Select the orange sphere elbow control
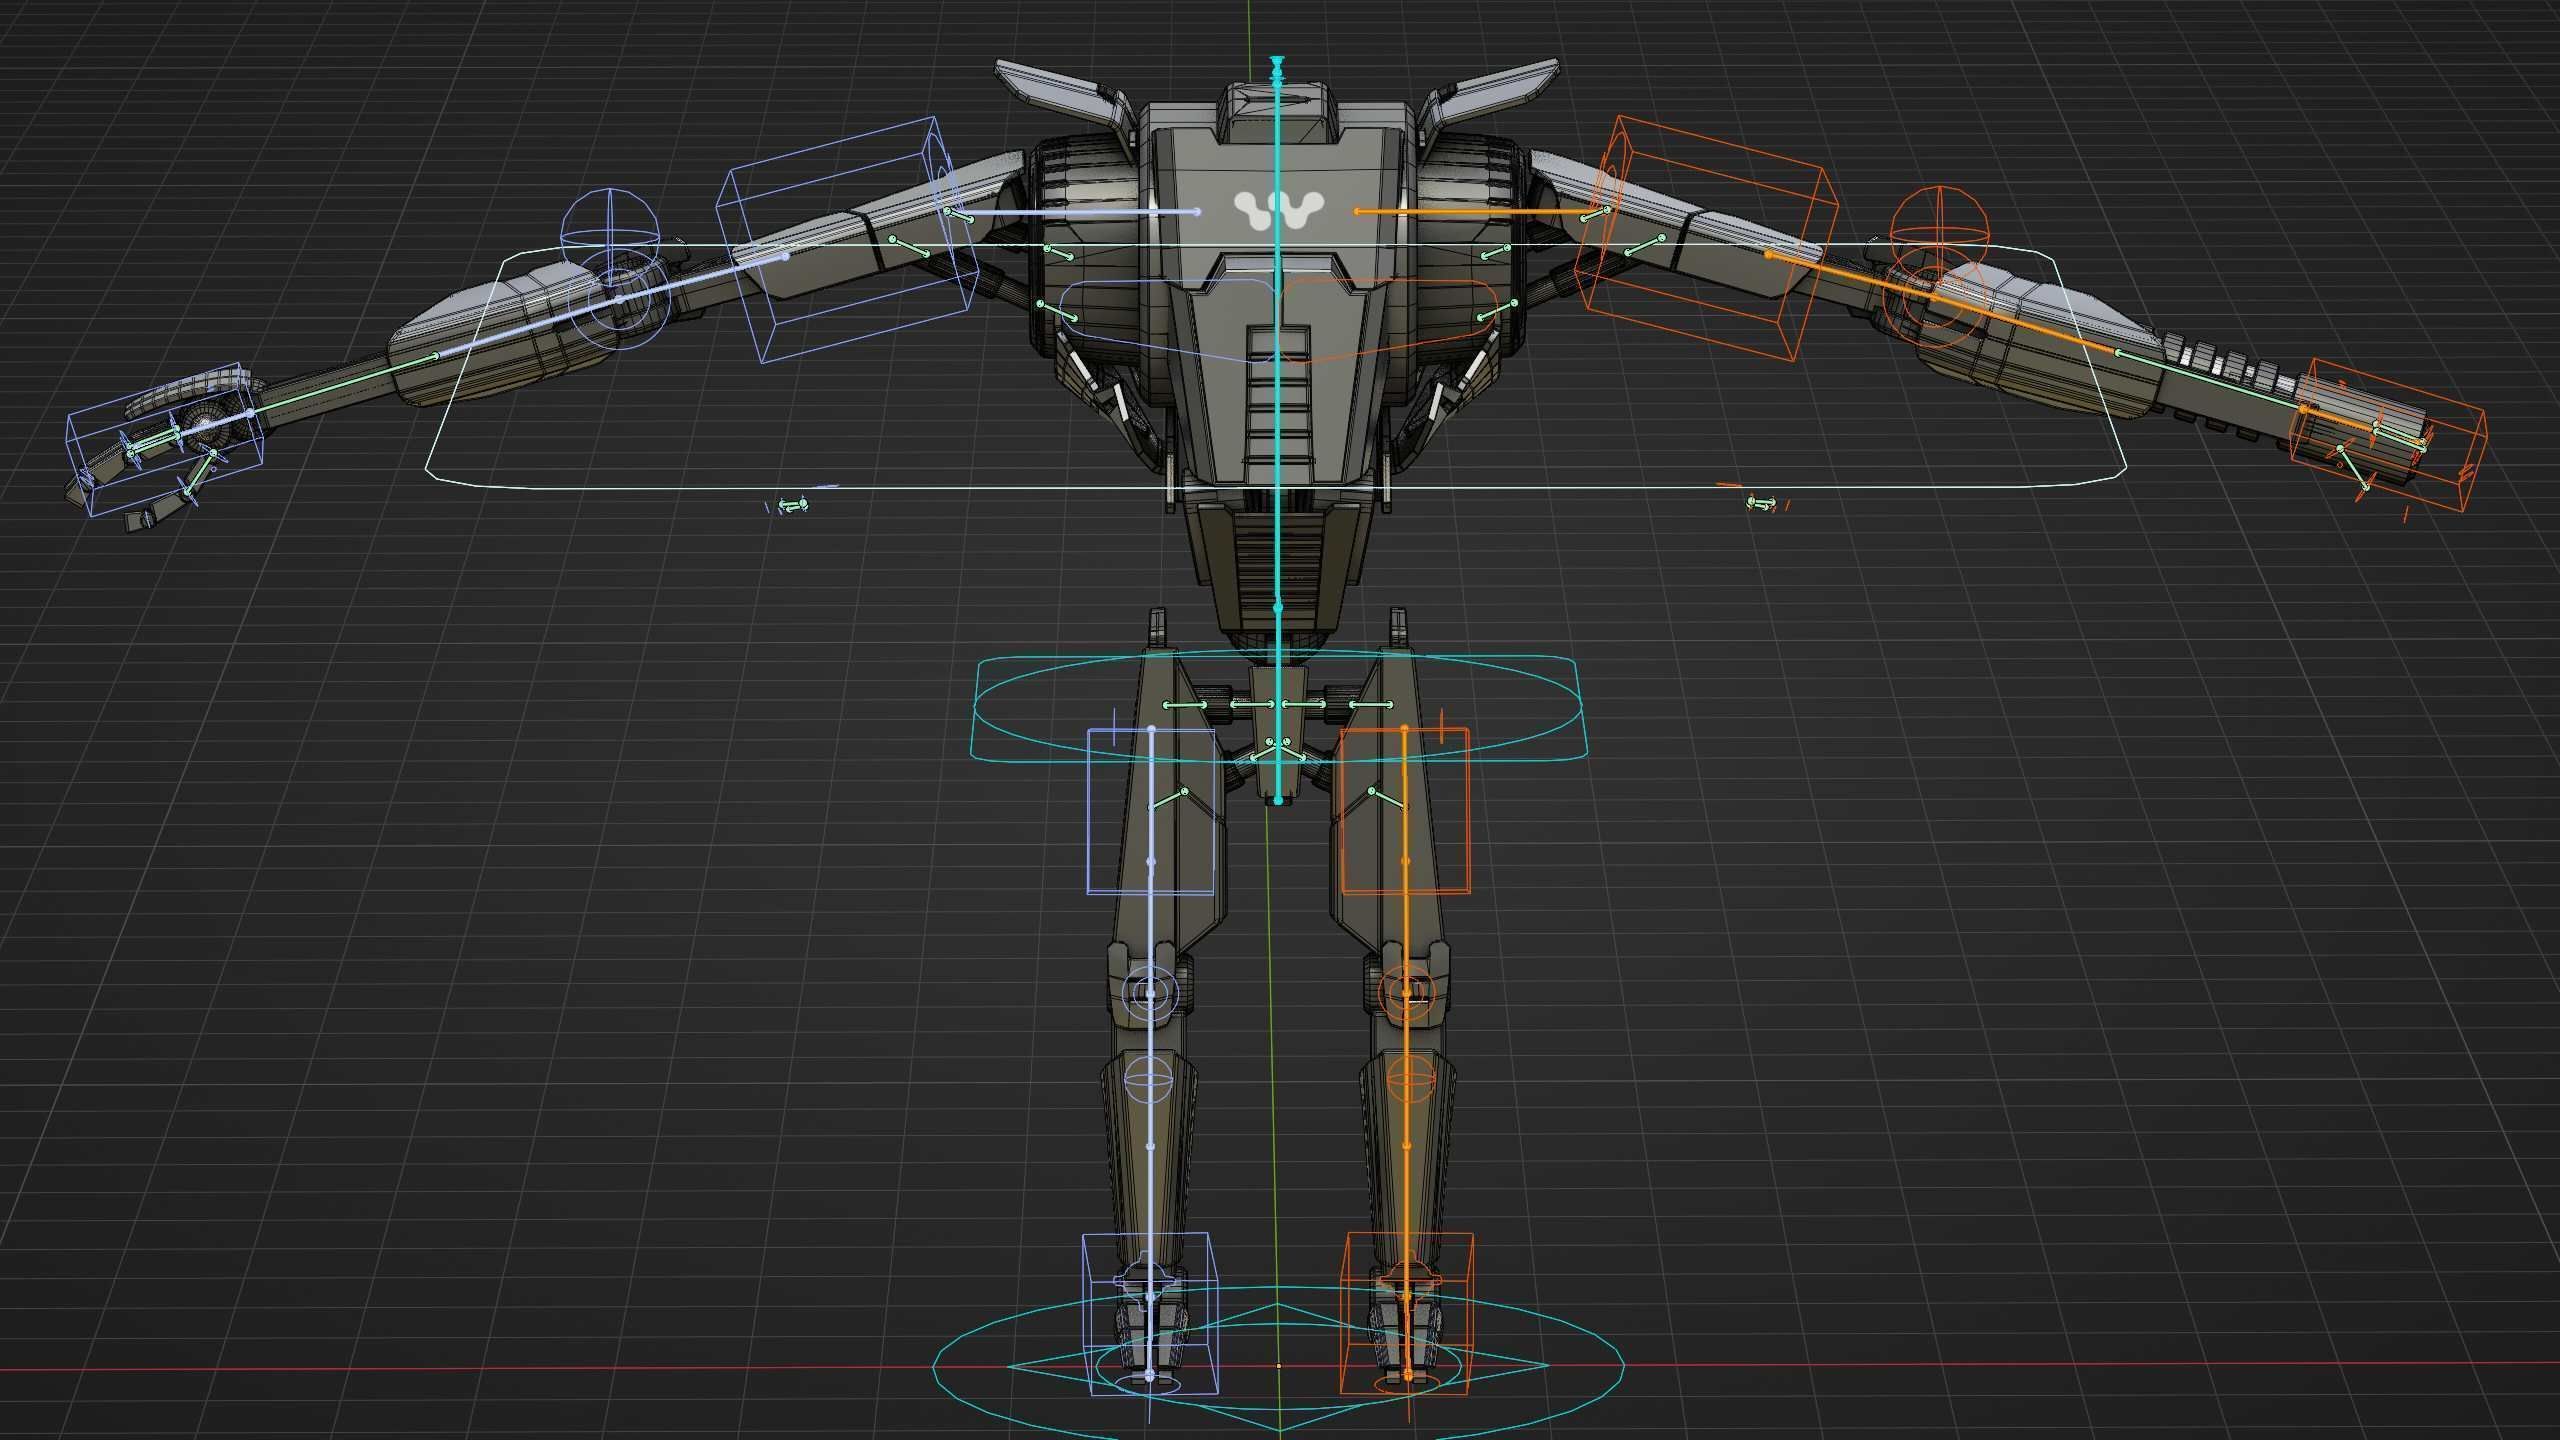The image size is (2560, 1440). (x=1939, y=234)
